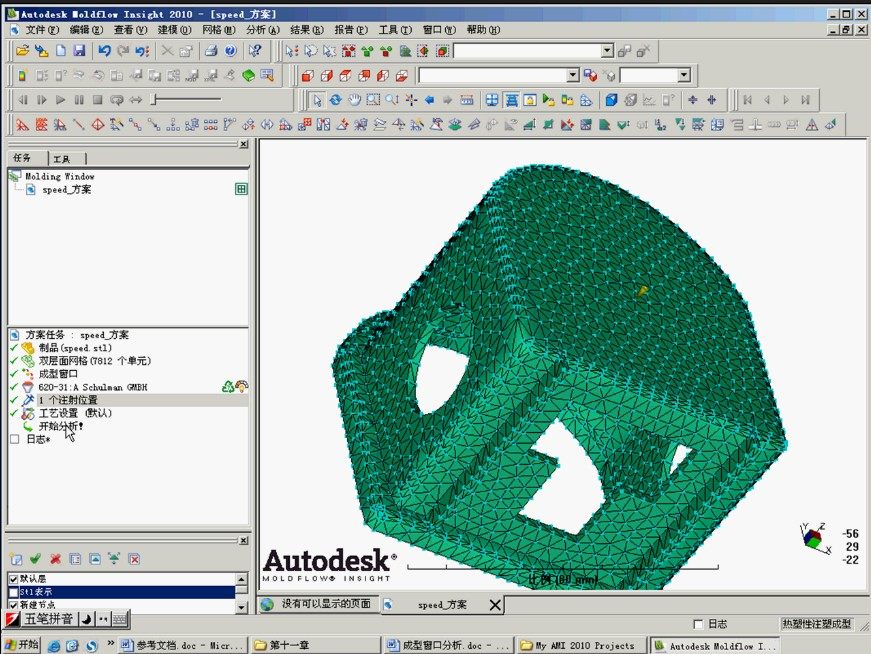Open the Windows 开始 start button

point(21,645)
